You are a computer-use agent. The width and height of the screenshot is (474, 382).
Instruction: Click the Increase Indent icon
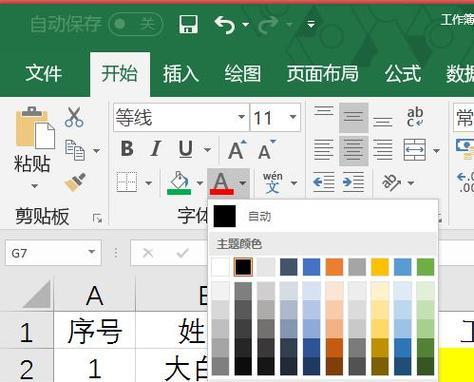(353, 182)
